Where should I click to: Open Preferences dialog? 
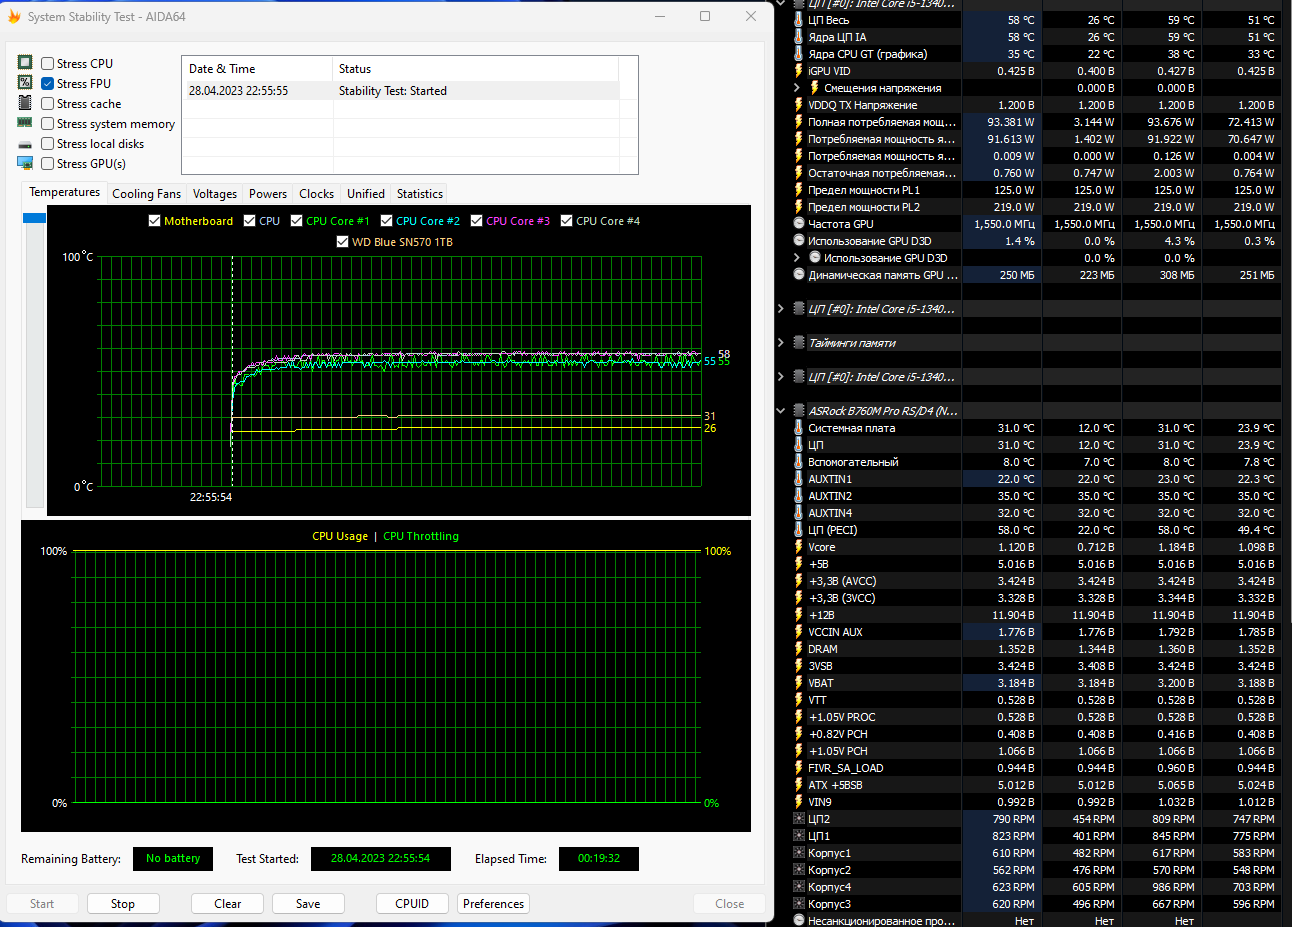point(493,904)
